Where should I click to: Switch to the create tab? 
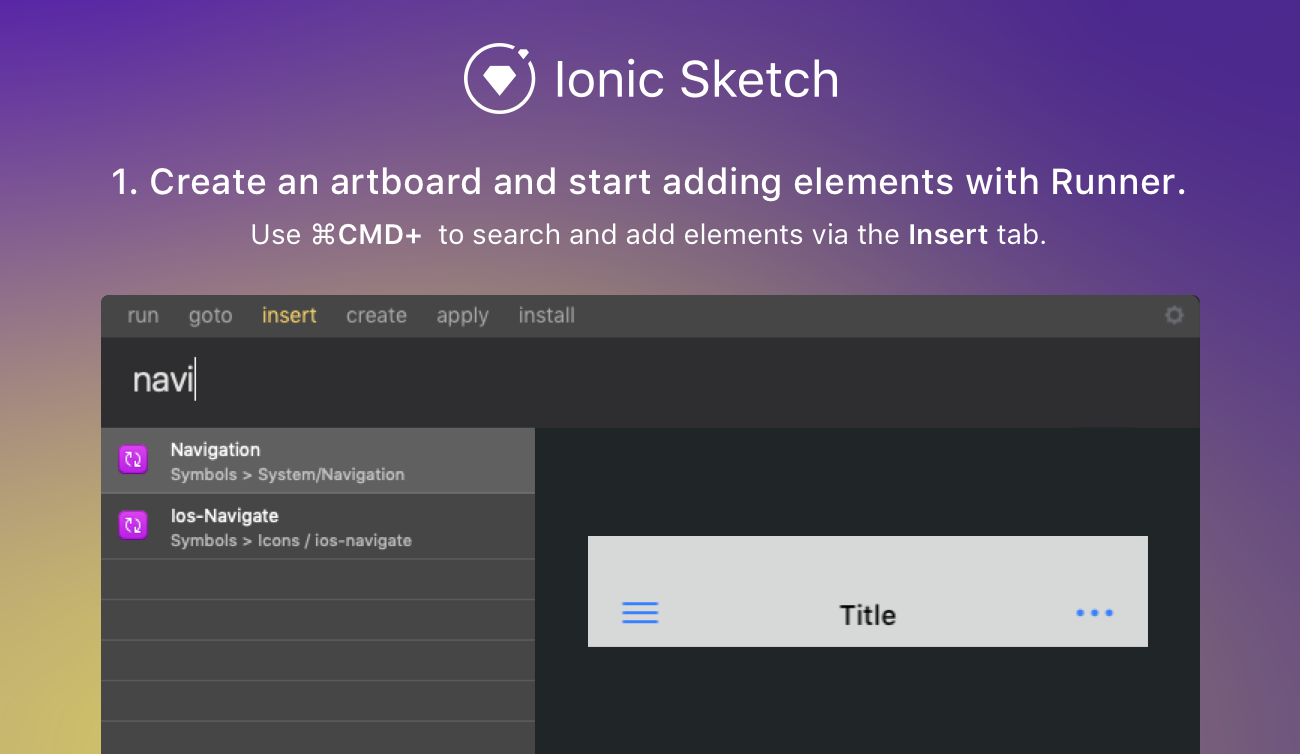click(x=376, y=315)
